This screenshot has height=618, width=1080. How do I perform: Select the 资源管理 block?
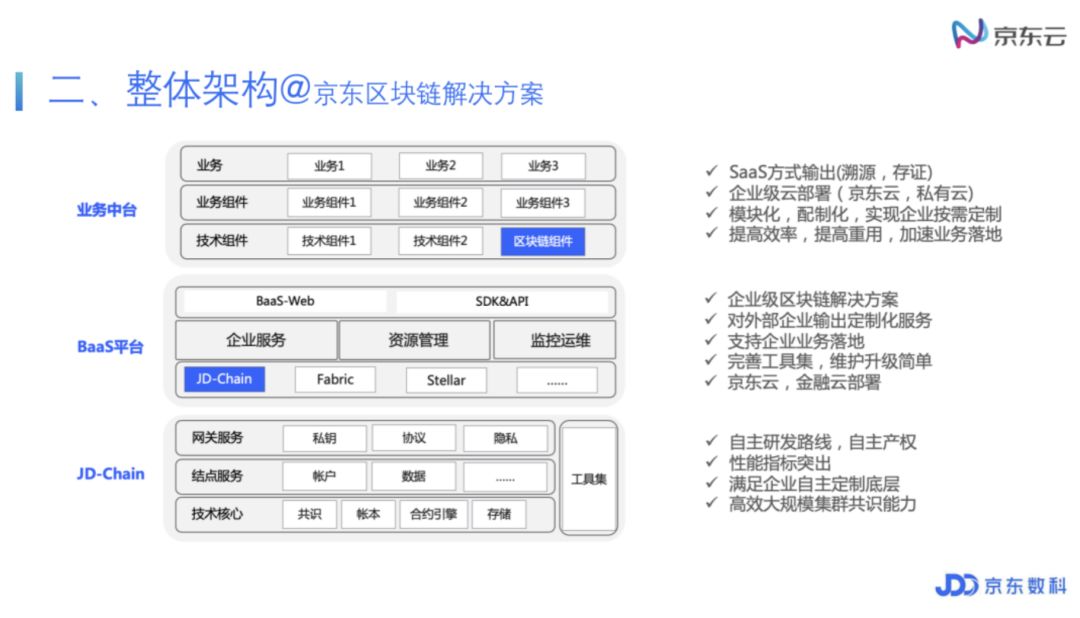point(417,340)
